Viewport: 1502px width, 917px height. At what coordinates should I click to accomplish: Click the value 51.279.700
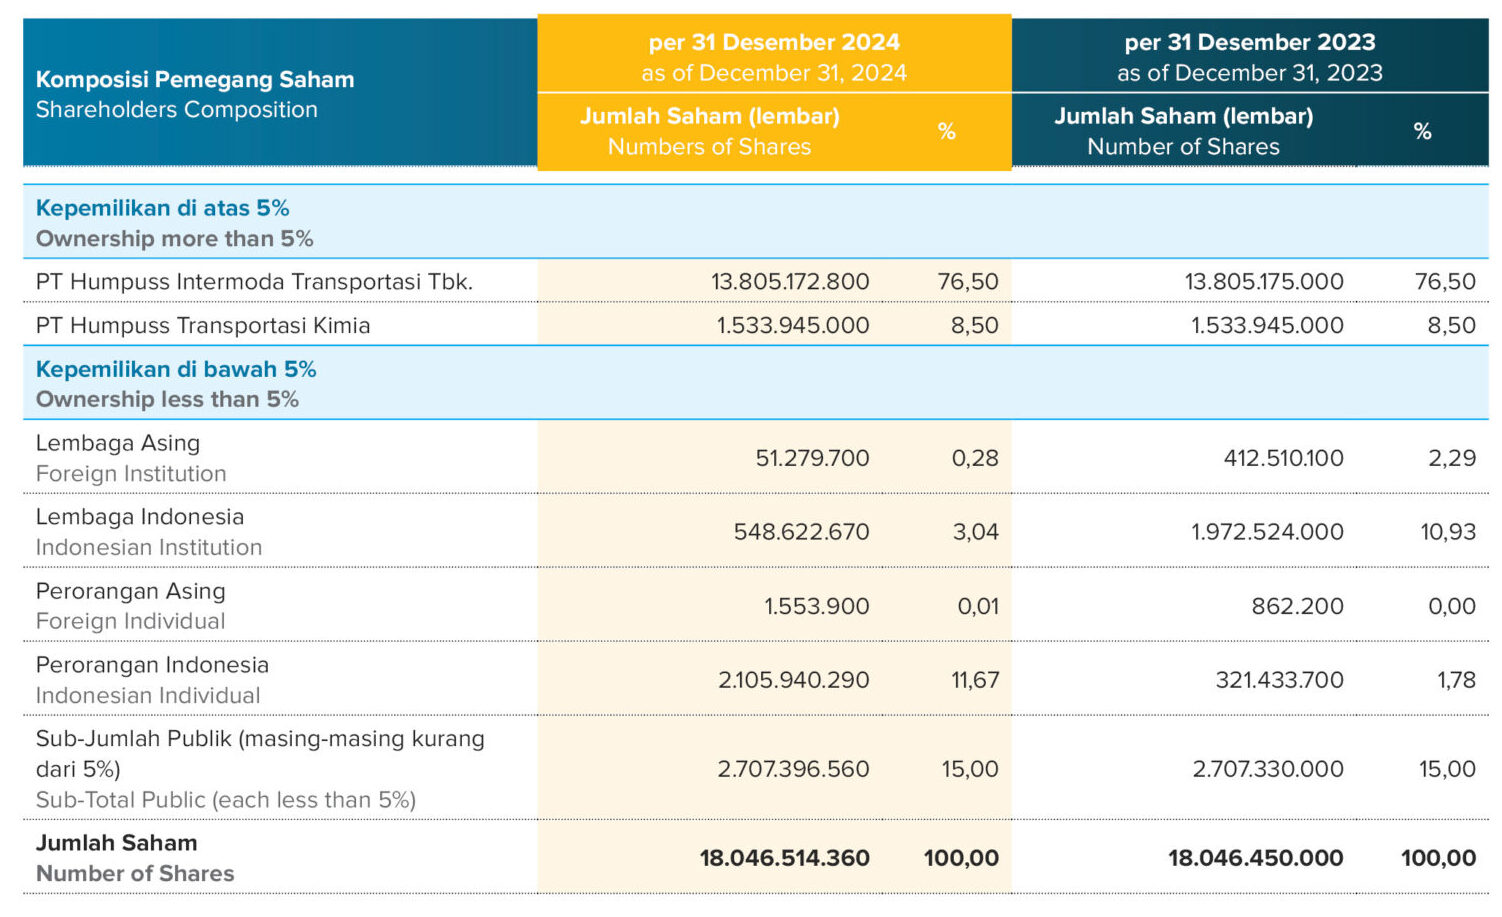(812, 458)
